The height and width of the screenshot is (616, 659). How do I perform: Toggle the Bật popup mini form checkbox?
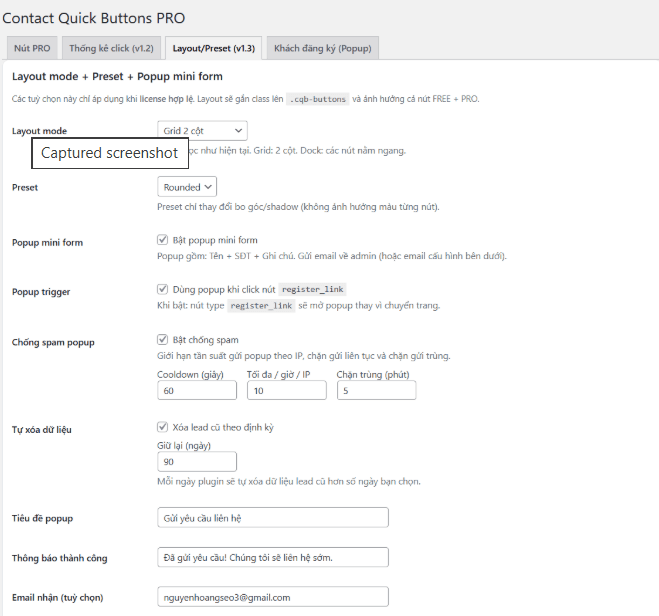(163, 240)
